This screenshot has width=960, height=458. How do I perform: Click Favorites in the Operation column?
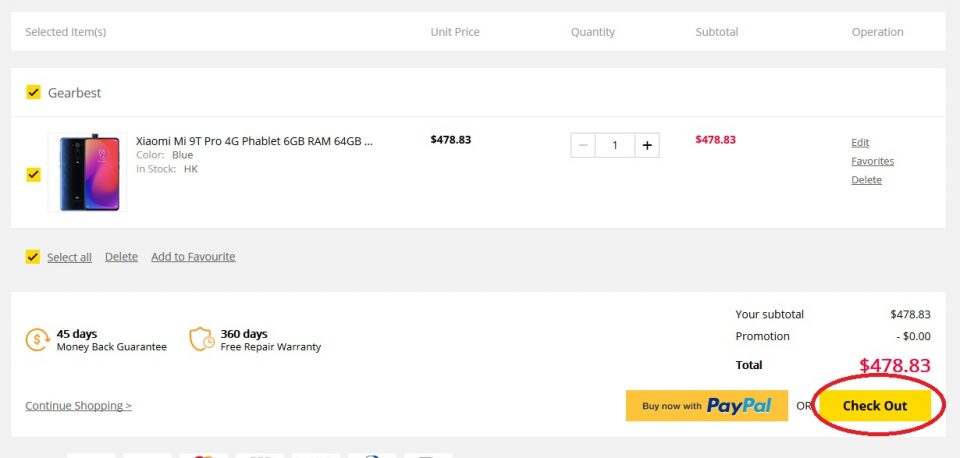click(872, 161)
